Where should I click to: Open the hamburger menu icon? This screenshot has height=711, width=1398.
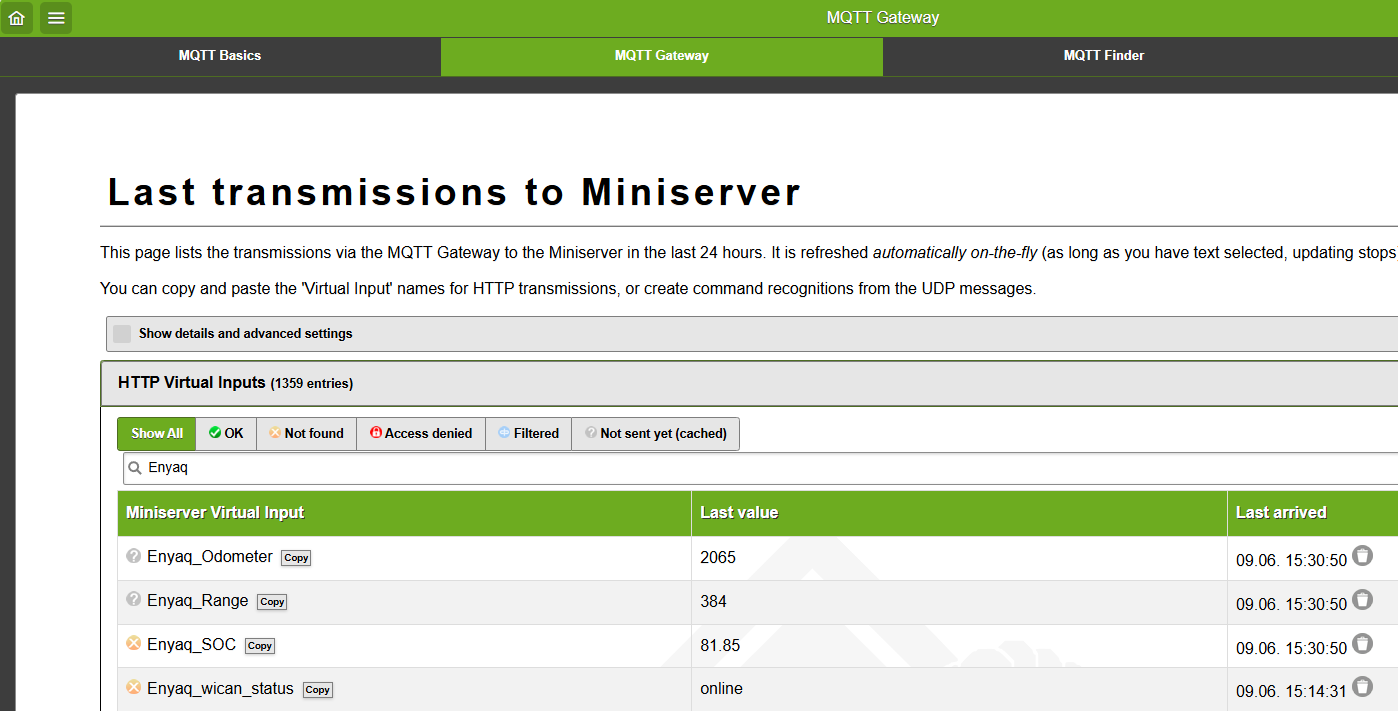click(x=56, y=17)
